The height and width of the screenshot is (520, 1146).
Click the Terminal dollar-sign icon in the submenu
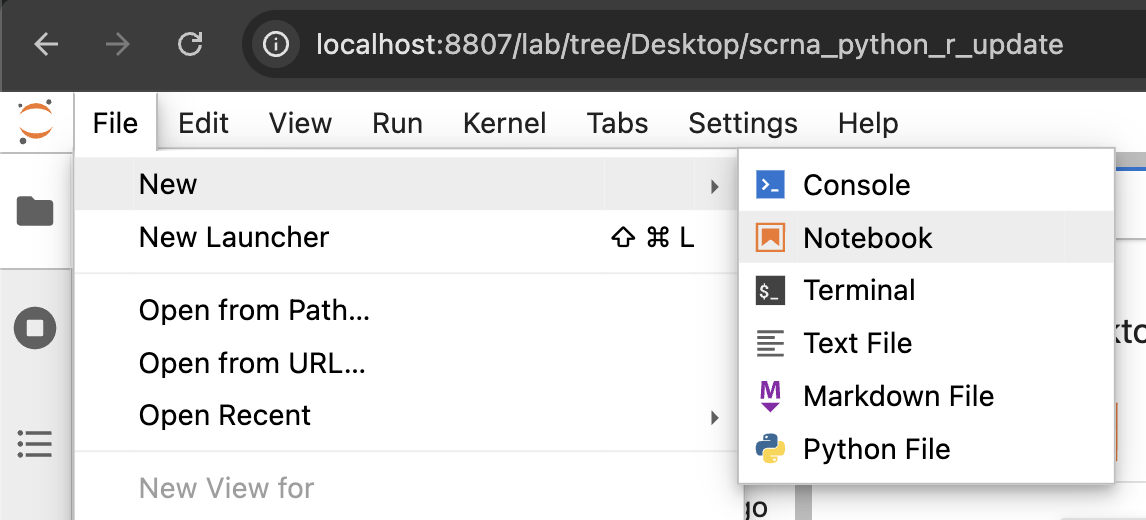[770, 290]
